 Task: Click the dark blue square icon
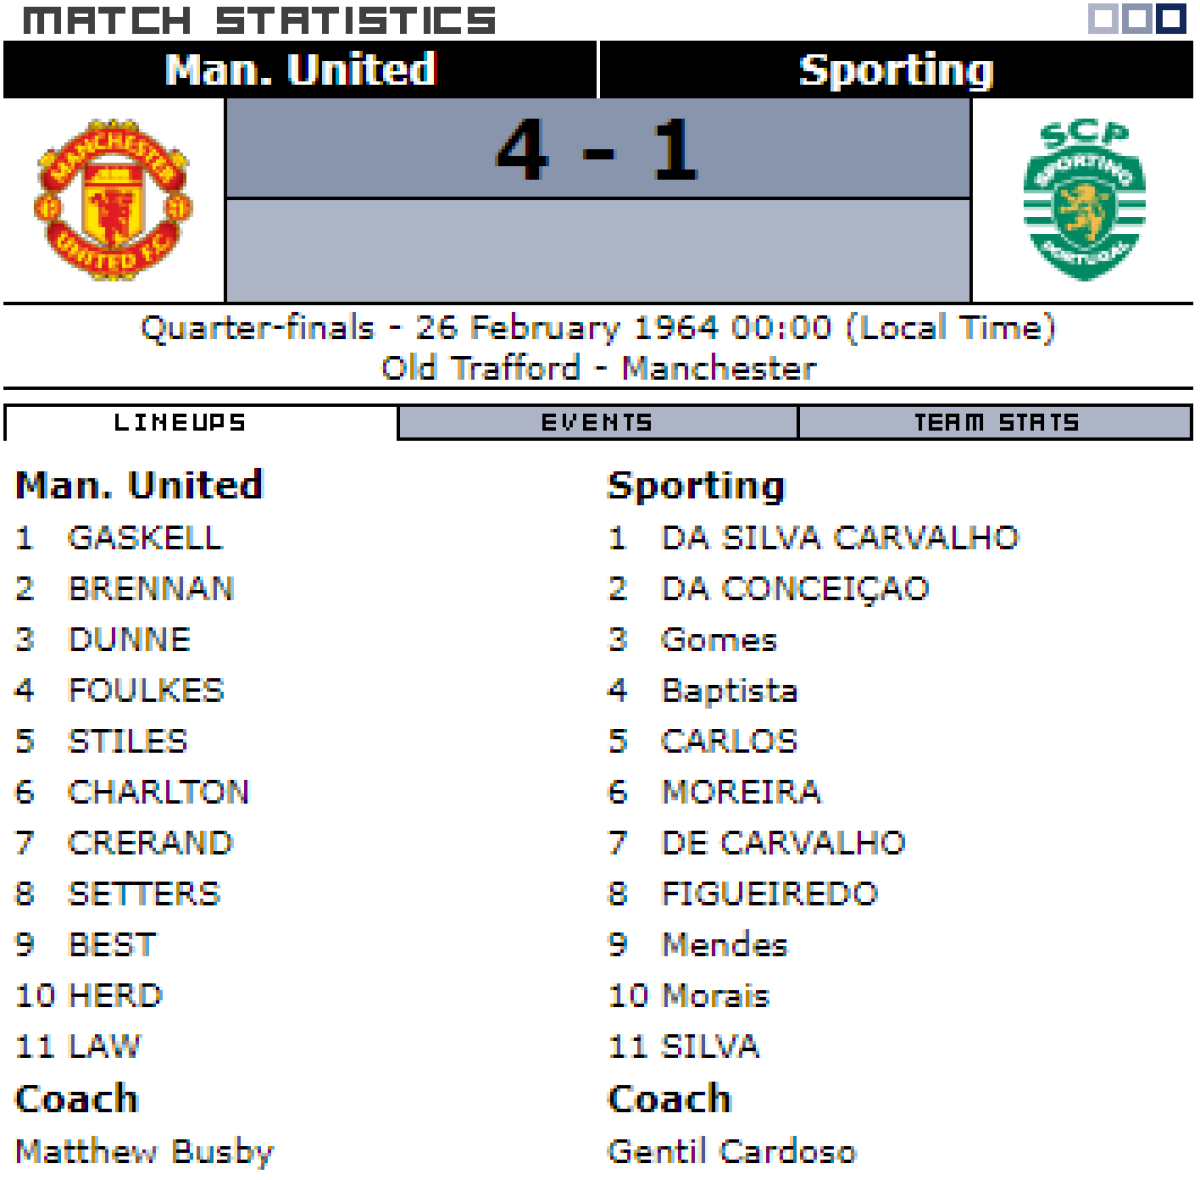[1170, 19]
